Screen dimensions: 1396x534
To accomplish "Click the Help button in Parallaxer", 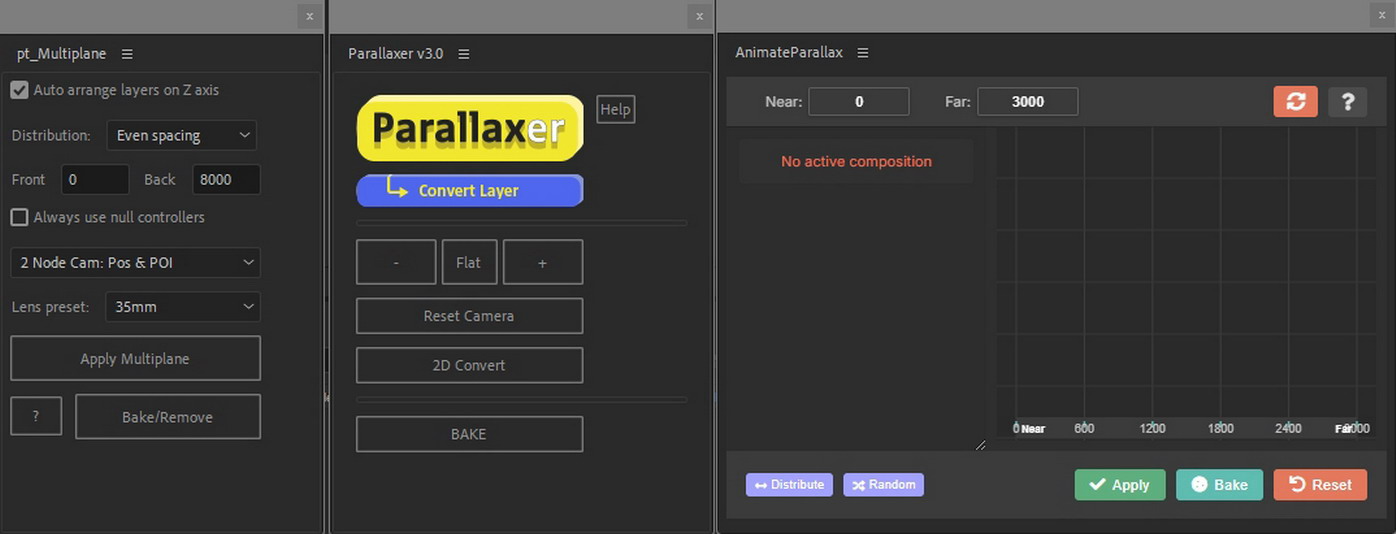I will (x=615, y=109).
